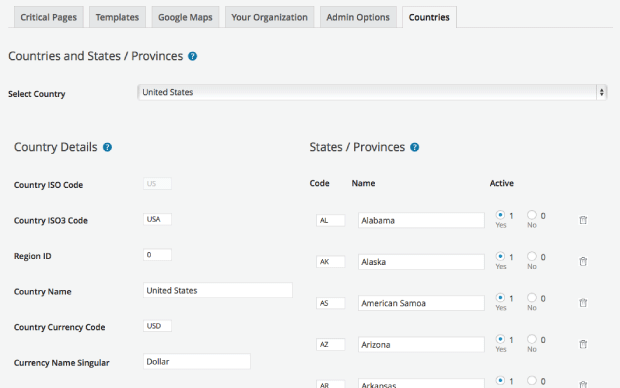Click the Select Country label

tap(37, 94)
